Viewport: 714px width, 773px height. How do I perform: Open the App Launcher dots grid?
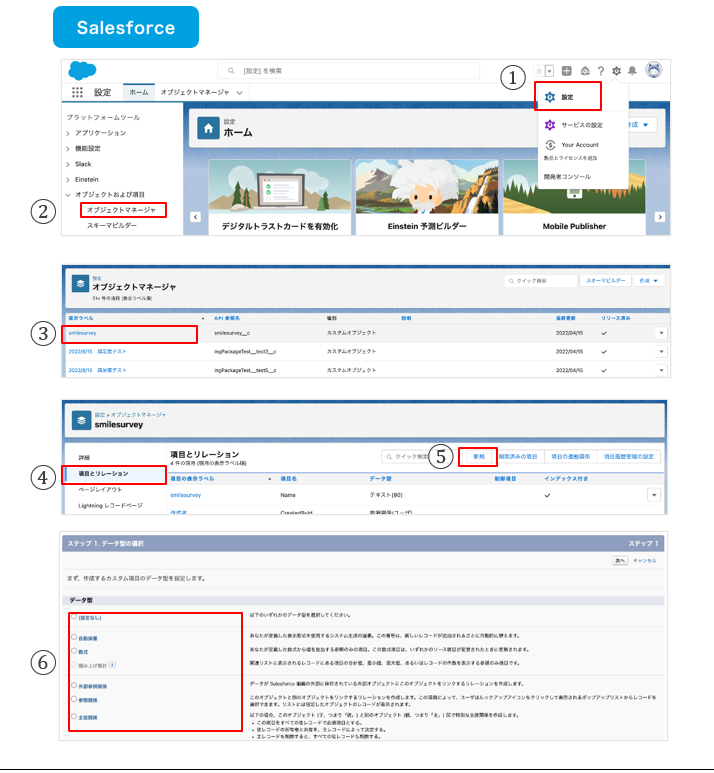pos(77,92)
